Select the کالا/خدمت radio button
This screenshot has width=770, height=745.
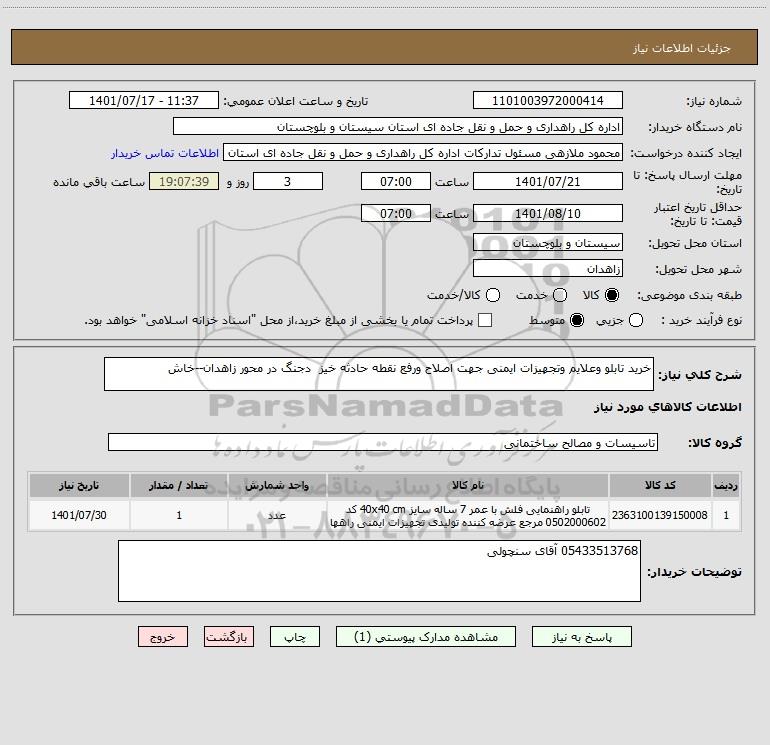[493, 295]
